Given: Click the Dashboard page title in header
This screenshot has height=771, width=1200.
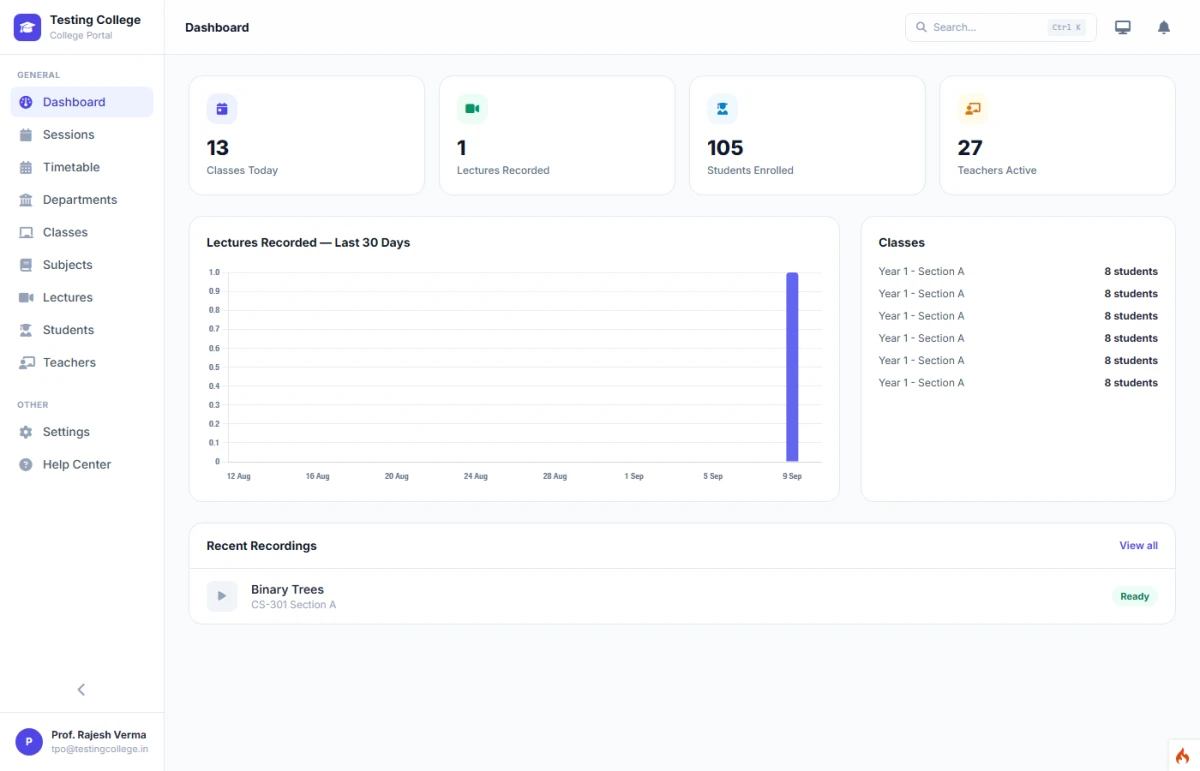Looking at the screenshot, I should 217,28.
